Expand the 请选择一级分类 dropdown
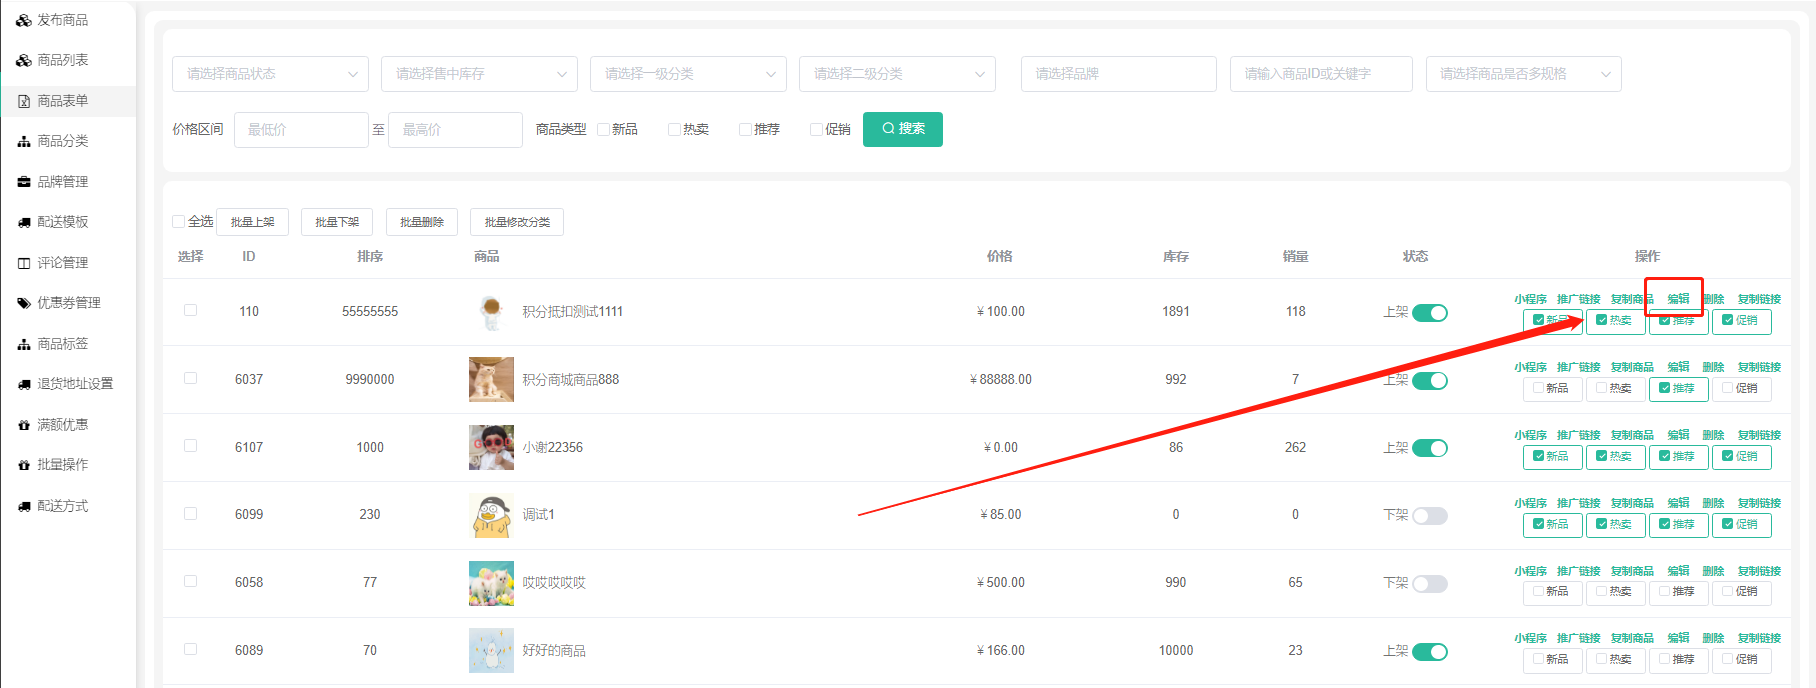Viewport: 1816px width, 688px height. (x=688, y=74)
